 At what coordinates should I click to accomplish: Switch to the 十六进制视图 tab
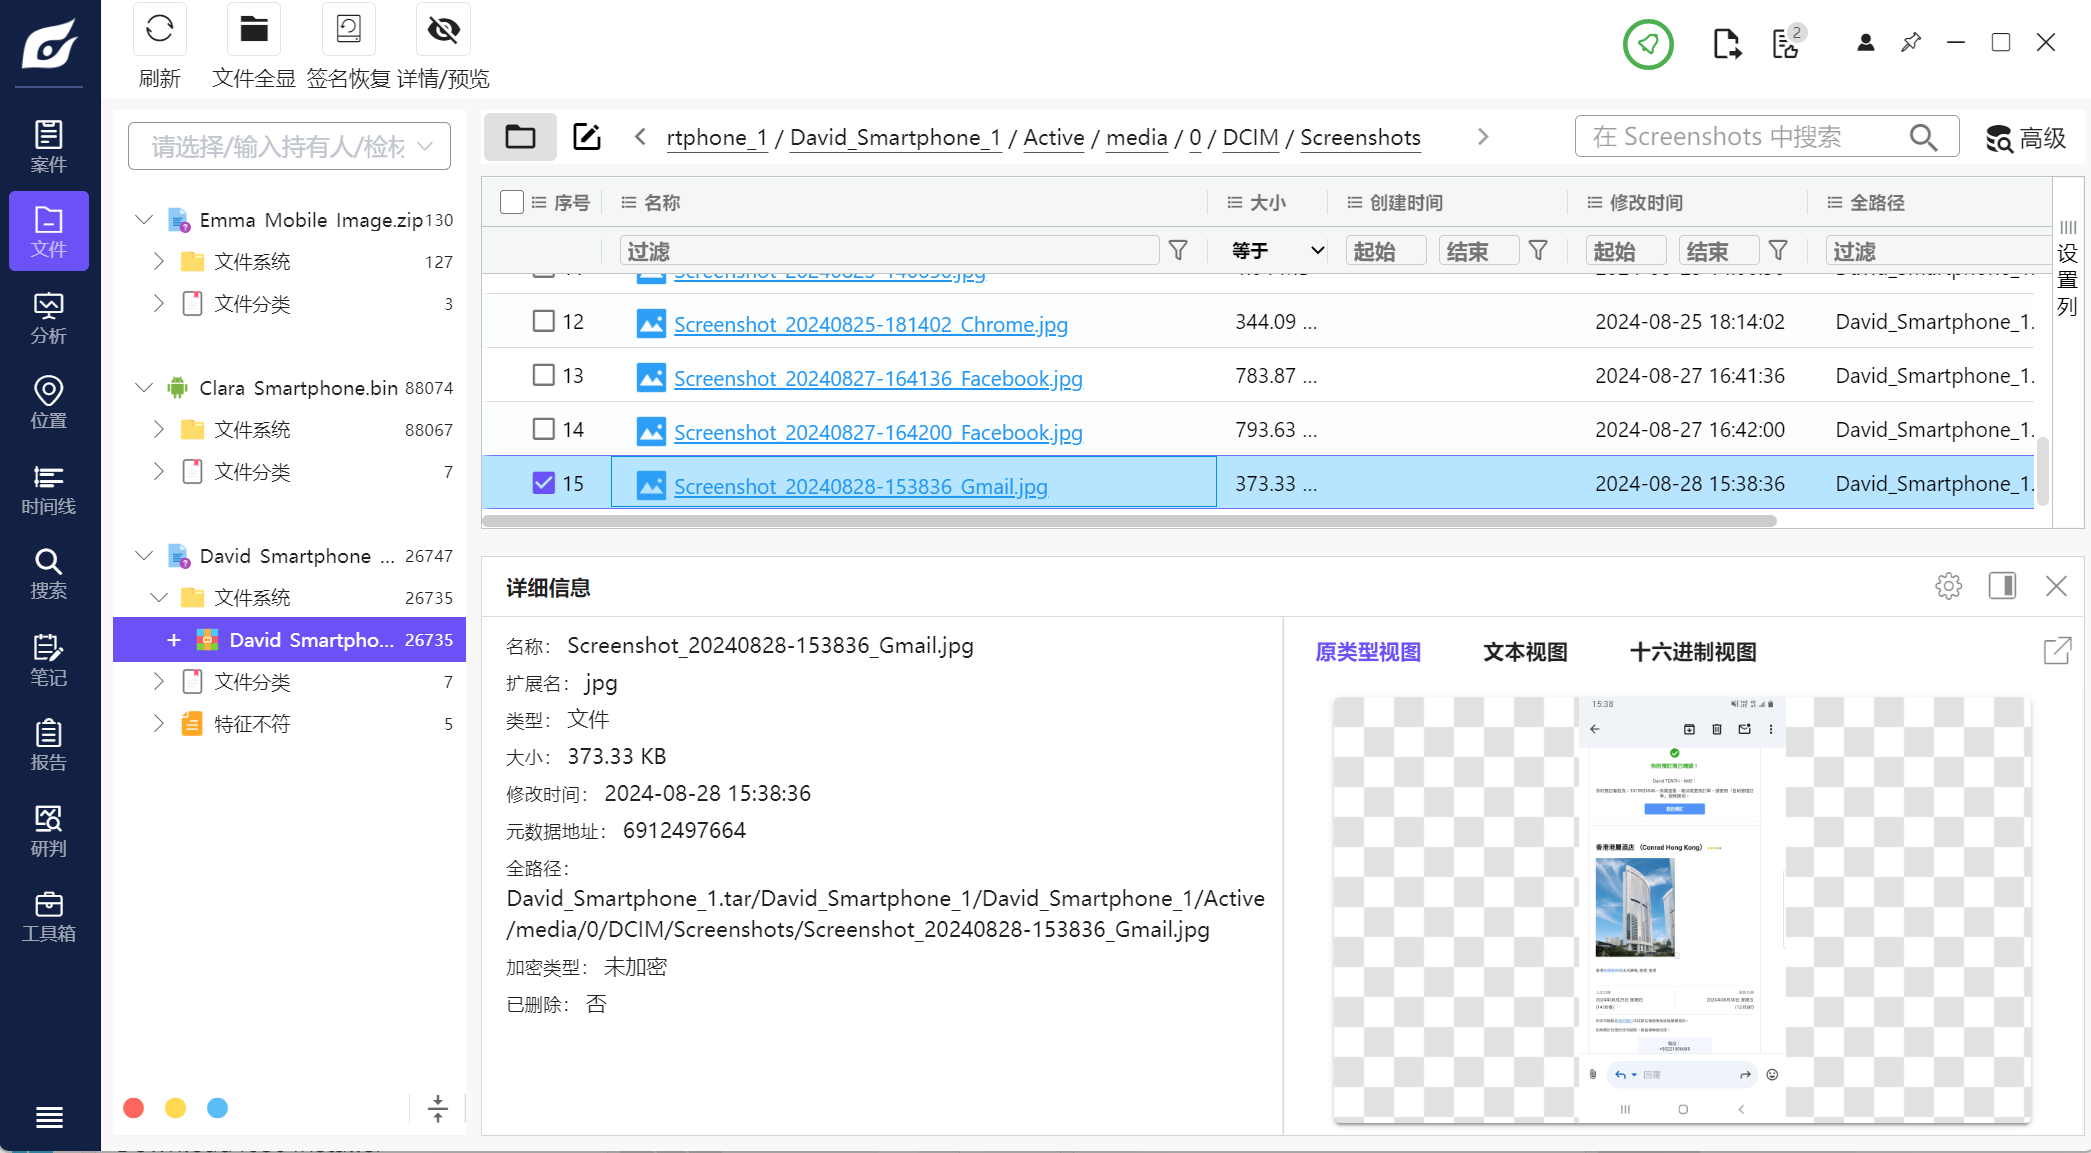tap(1692, 652)
